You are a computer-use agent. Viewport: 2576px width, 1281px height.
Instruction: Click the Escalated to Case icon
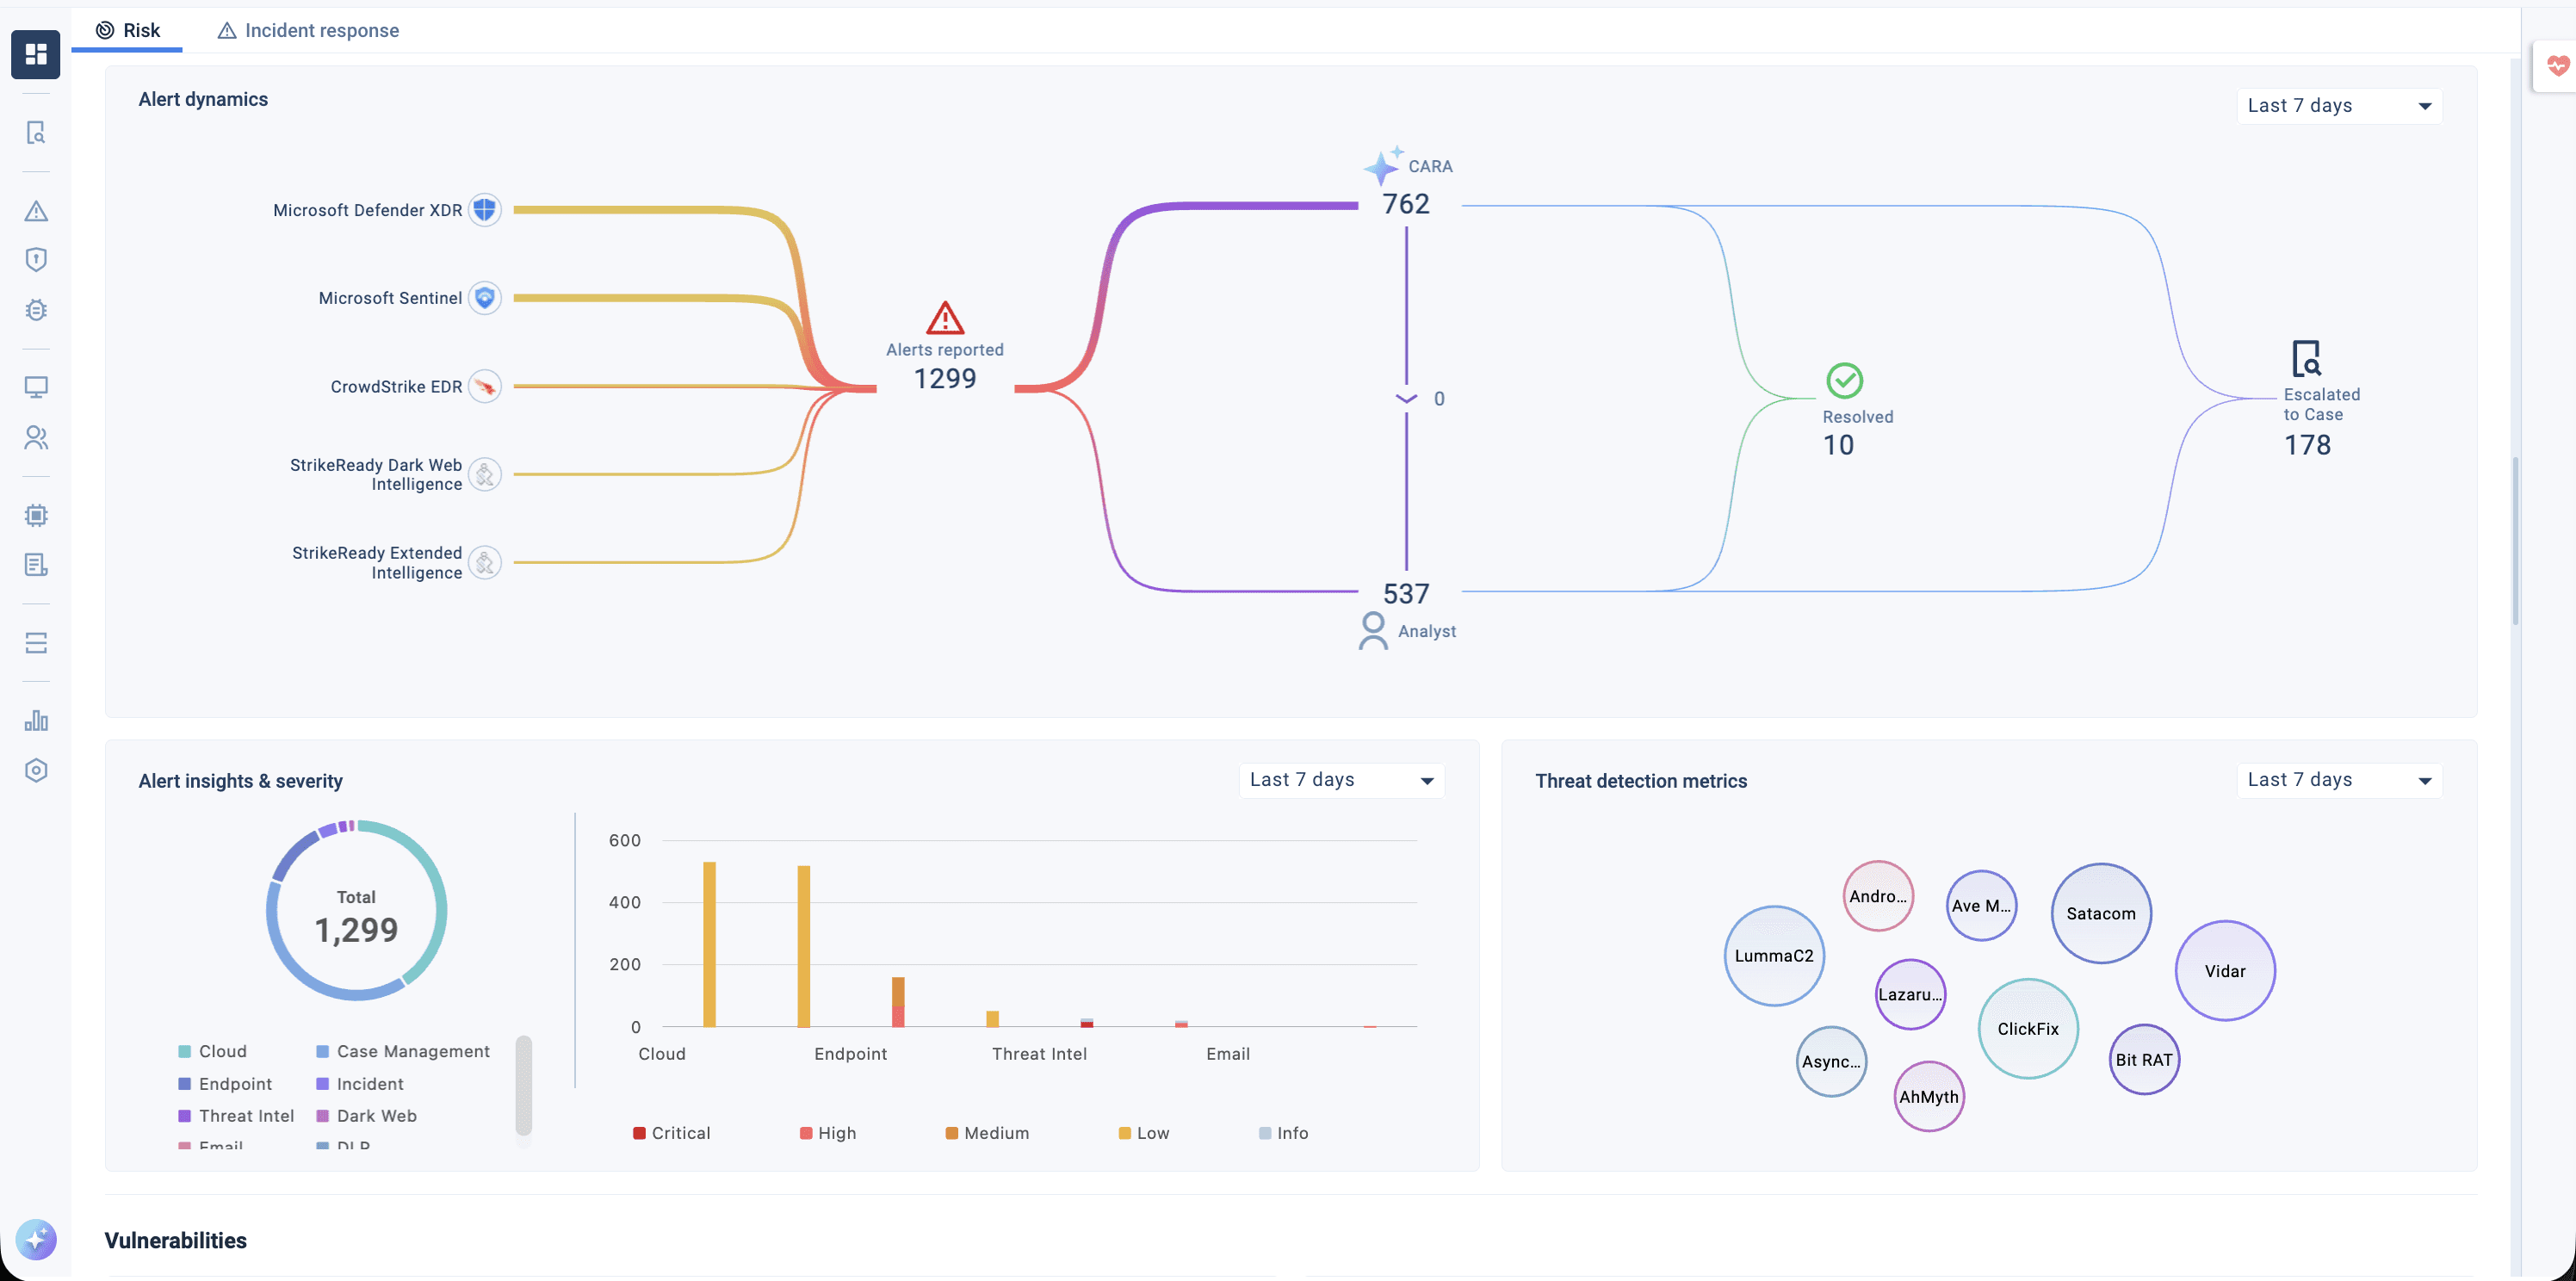point(2306,358)
